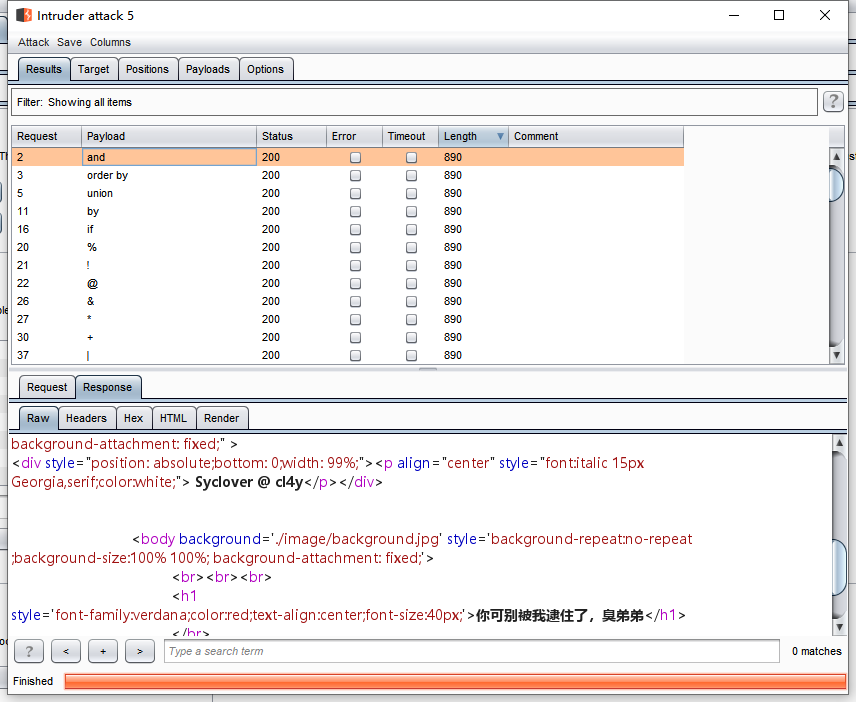Close the Intruder attack 5 window
Screen dimensions: 856x702
(825, 15)
